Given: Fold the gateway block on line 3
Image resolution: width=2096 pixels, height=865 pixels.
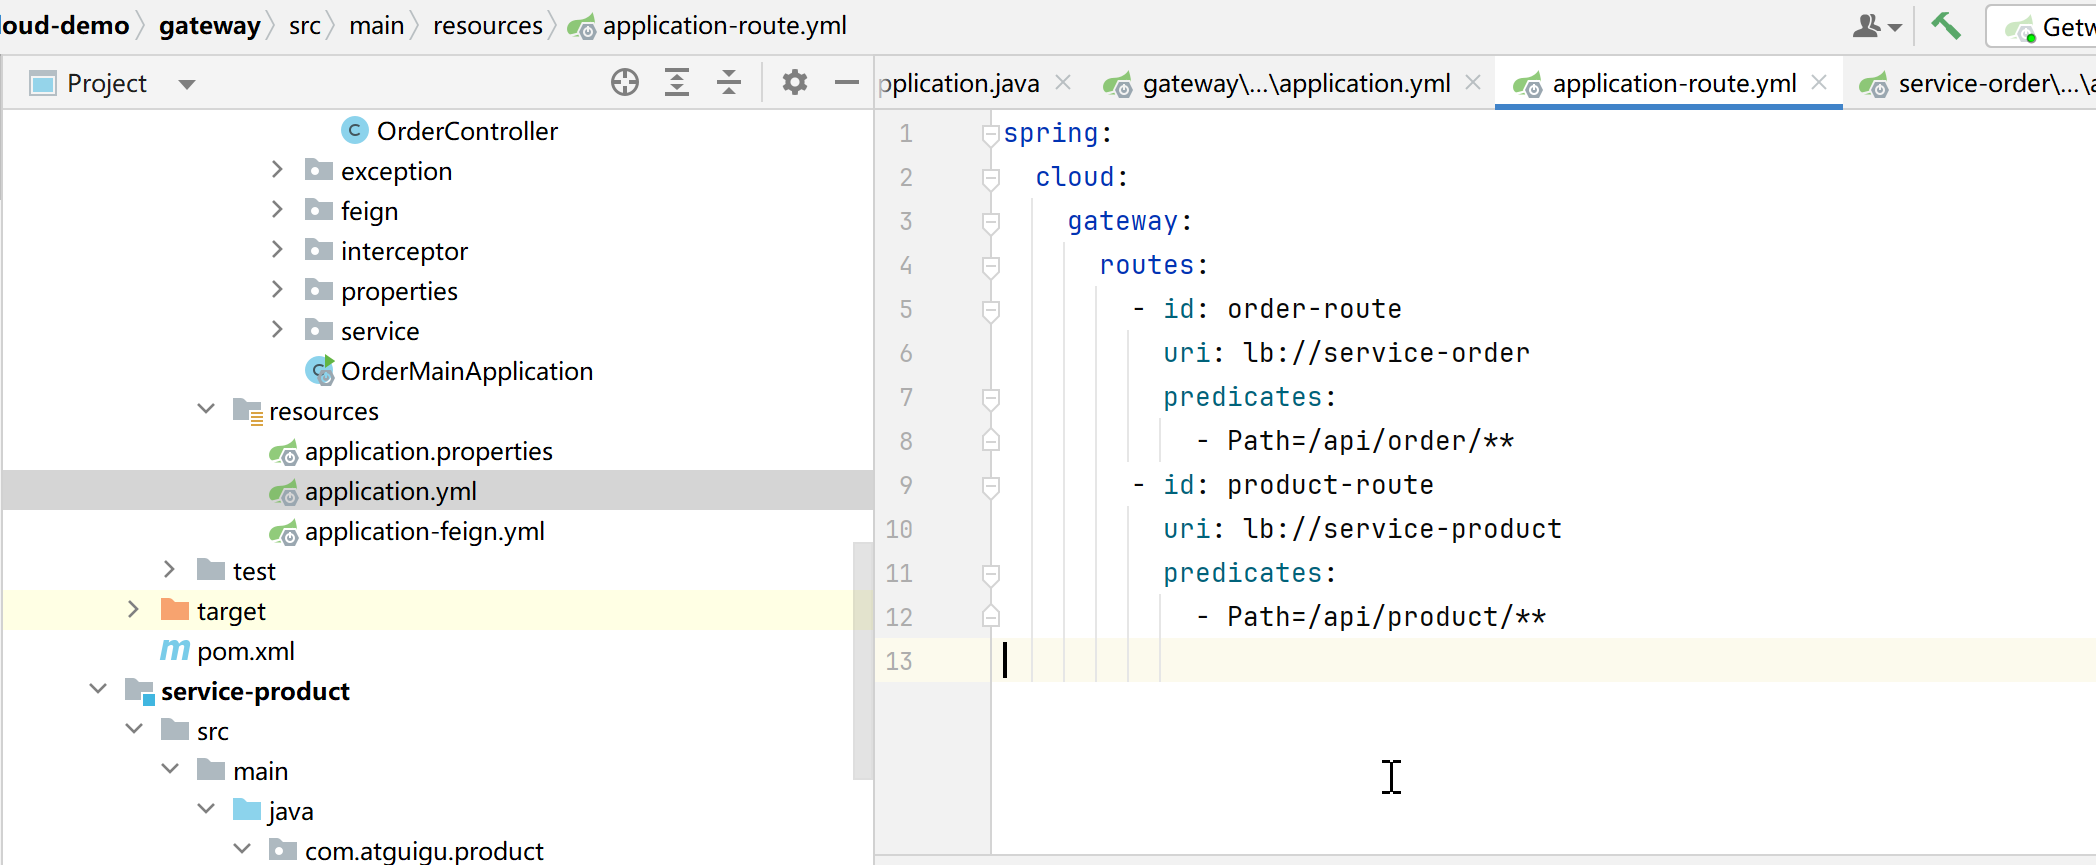Looking at the screenshot, I should [x=991, y=222].
